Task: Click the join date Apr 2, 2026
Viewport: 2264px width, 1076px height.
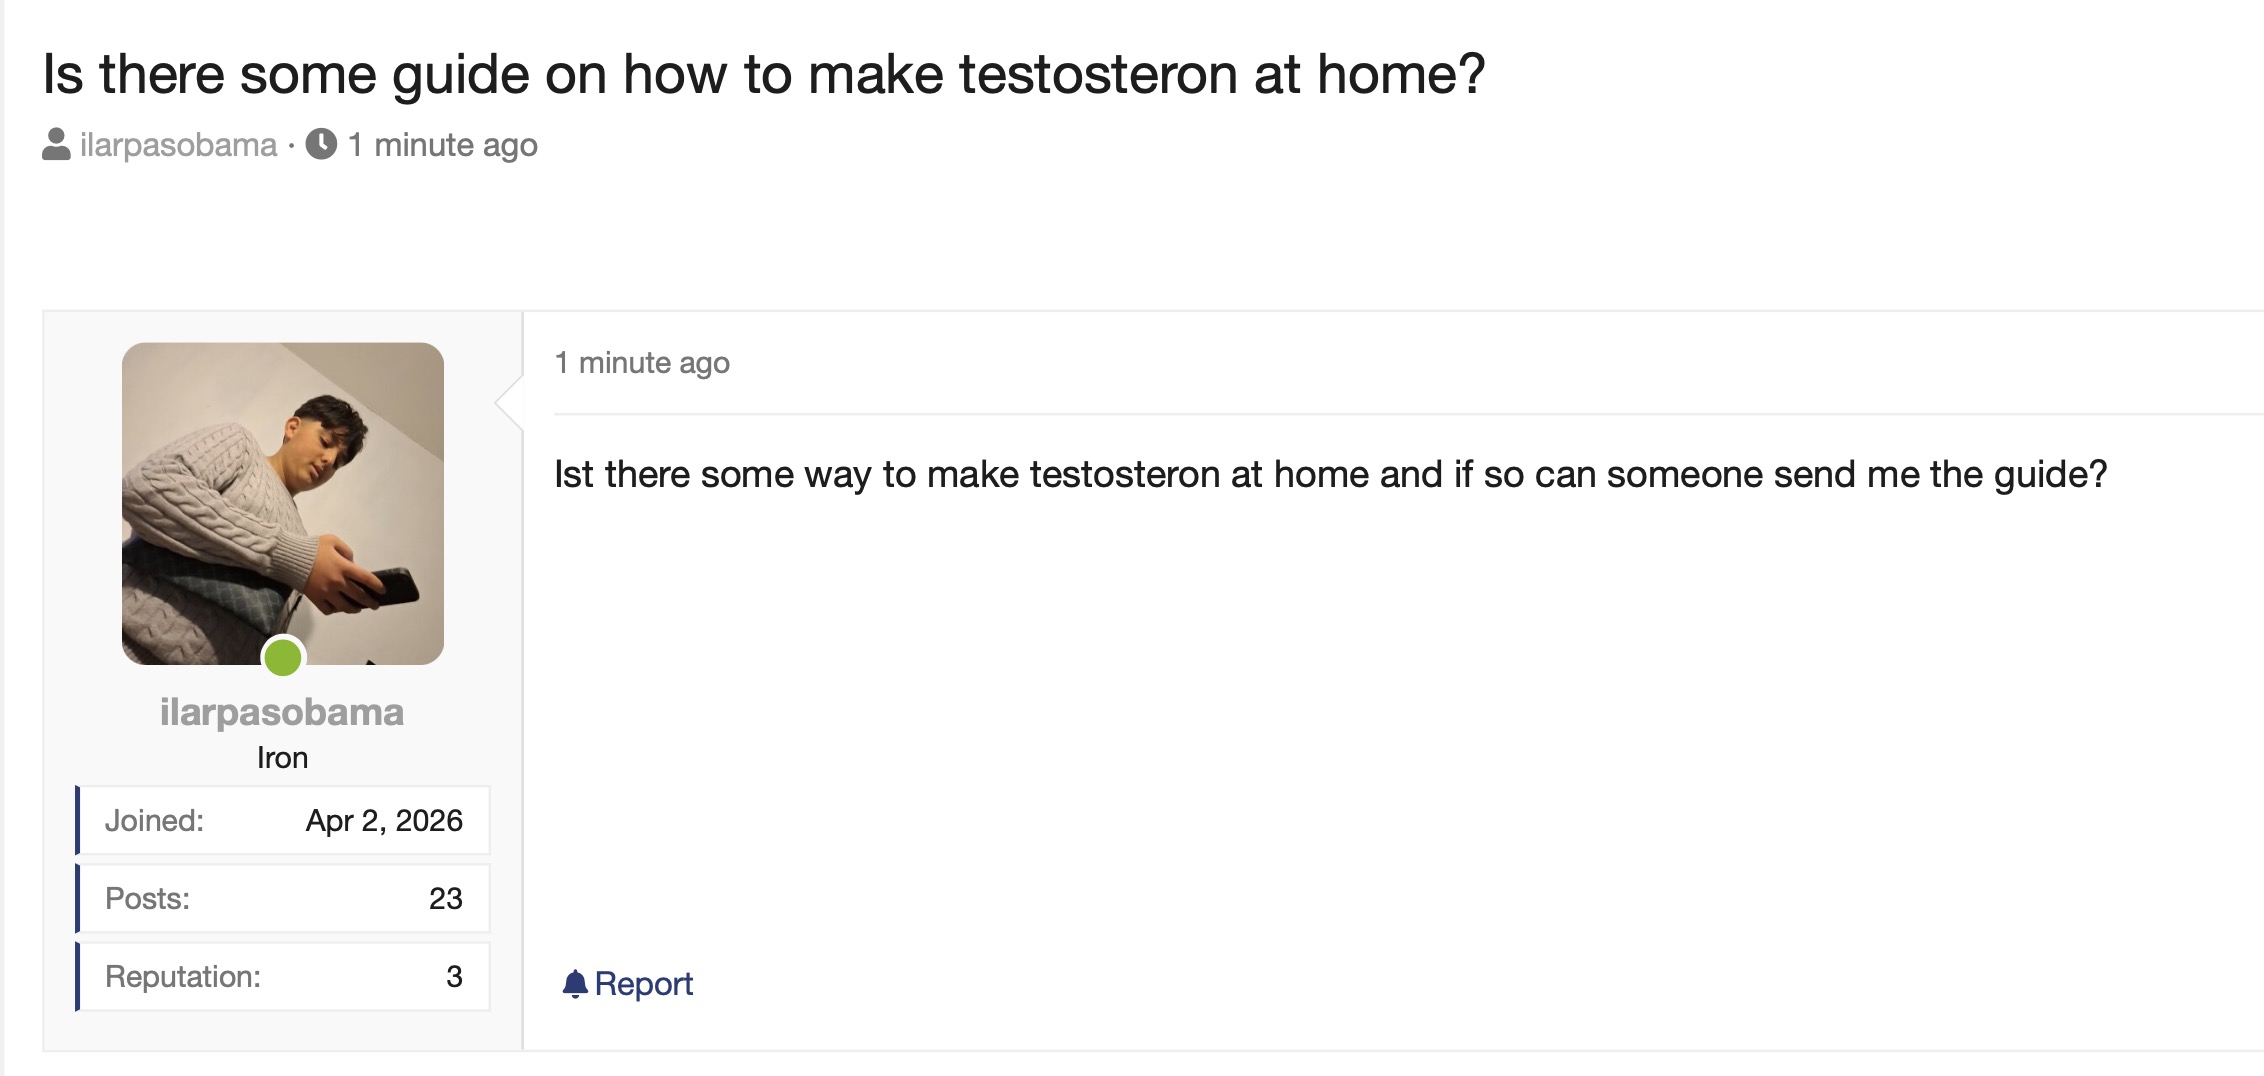Action: (x=384, y=821)
